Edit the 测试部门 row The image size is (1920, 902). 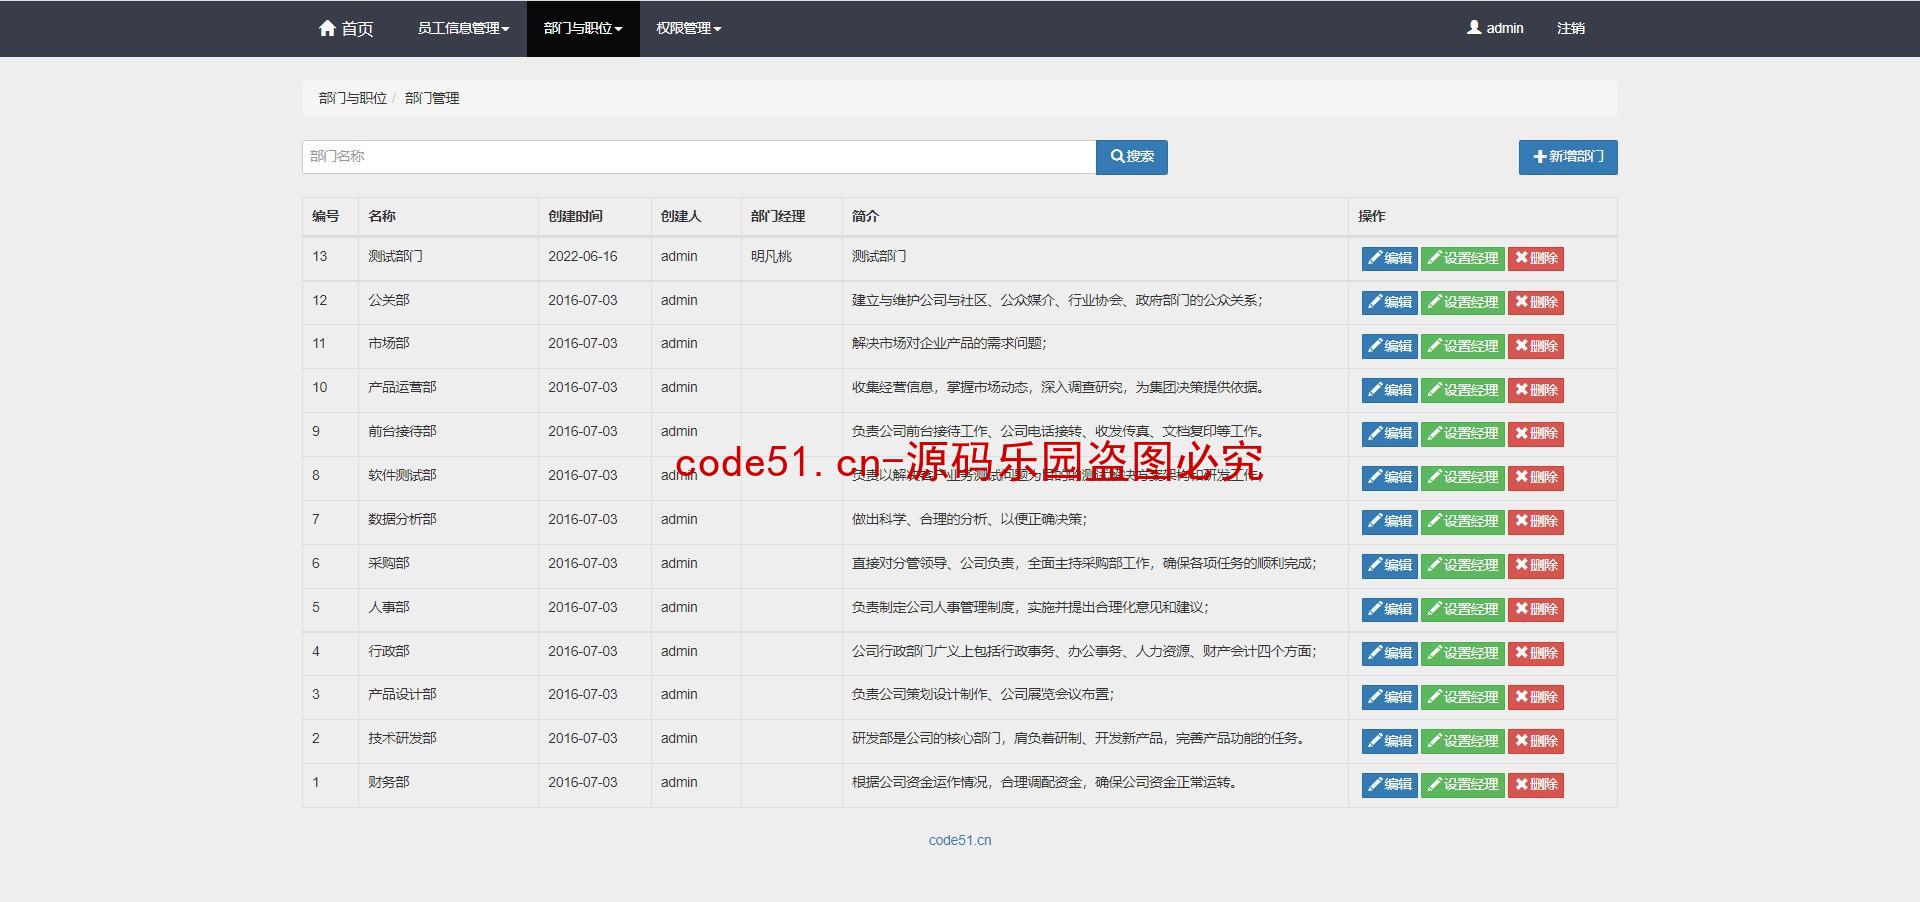point(1390,258)
